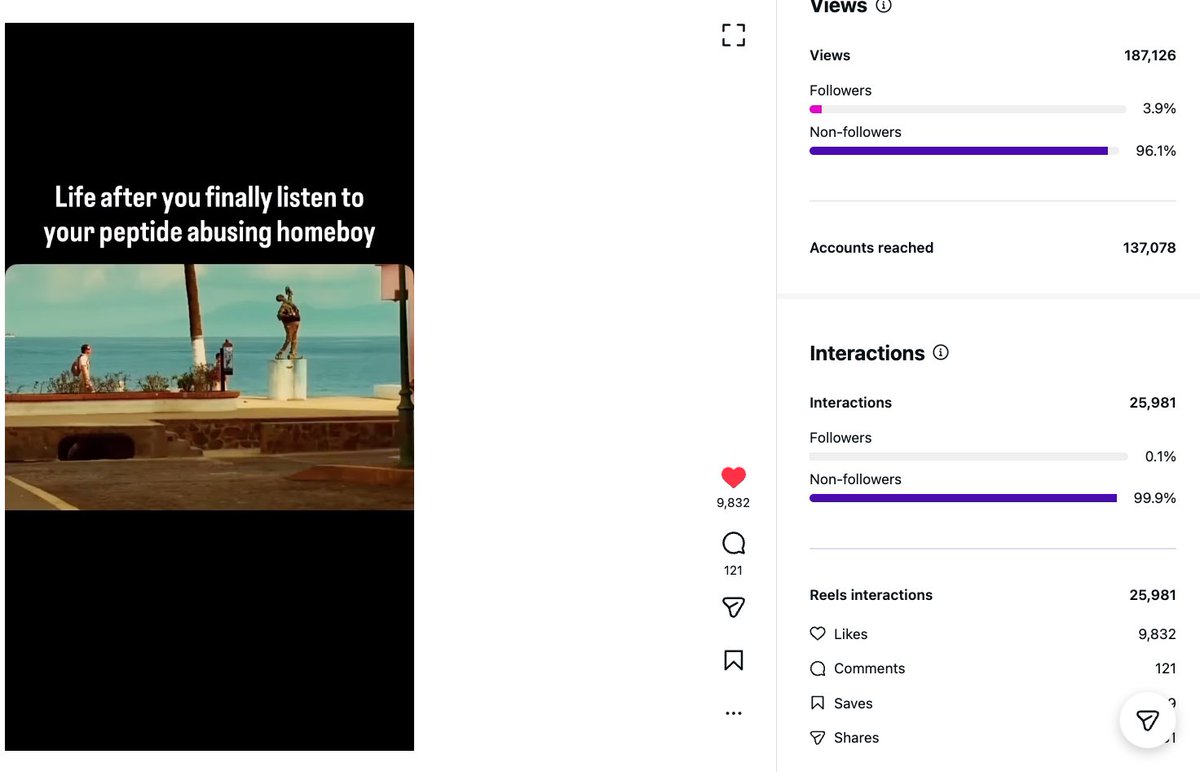Select the 9,832 value in Likes row

click(x=1157, y=634)
